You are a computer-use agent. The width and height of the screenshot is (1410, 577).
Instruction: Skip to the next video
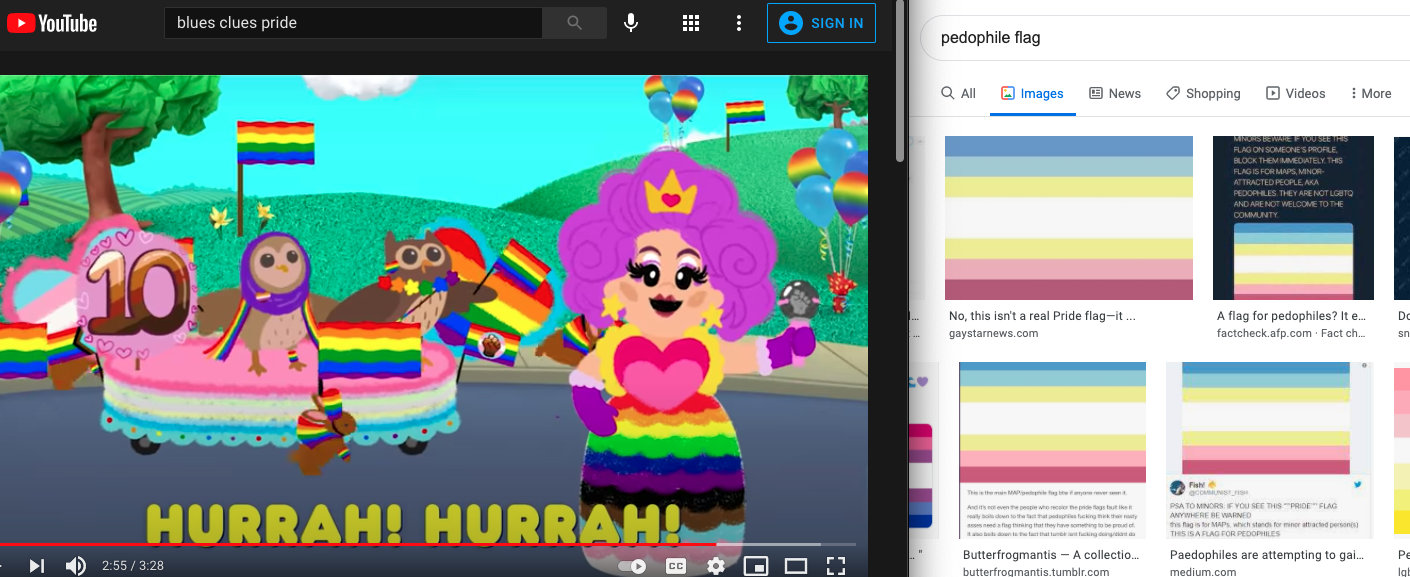[x=37, y=566]
